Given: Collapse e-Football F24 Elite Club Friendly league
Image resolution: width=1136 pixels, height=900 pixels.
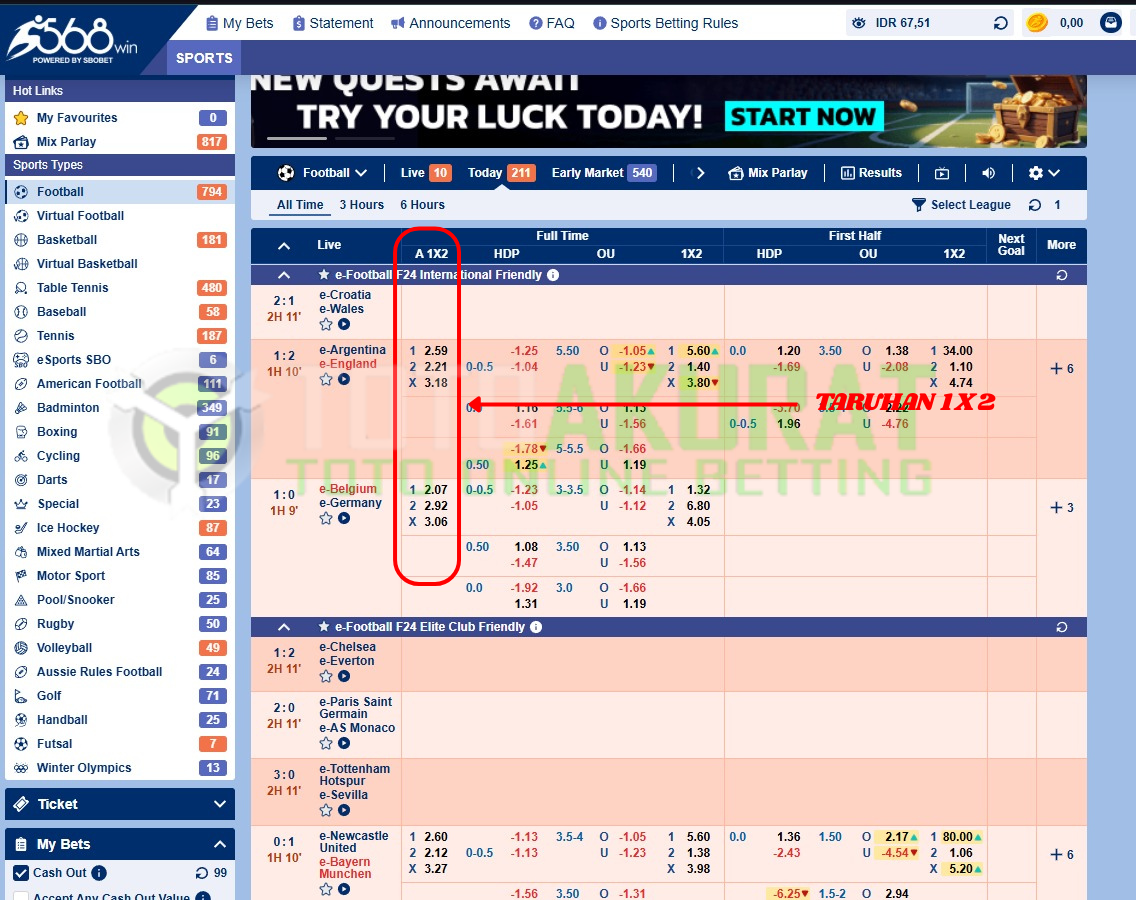Looking at the screenshot, I should click(x=284, y=627).
